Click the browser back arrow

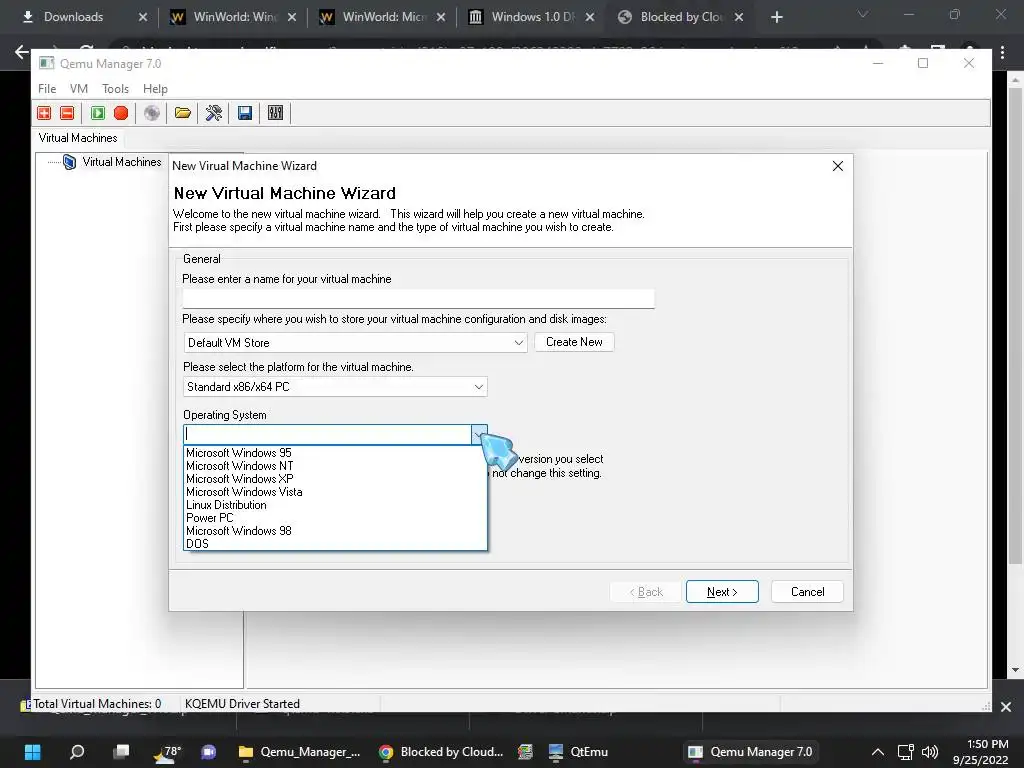22,52
